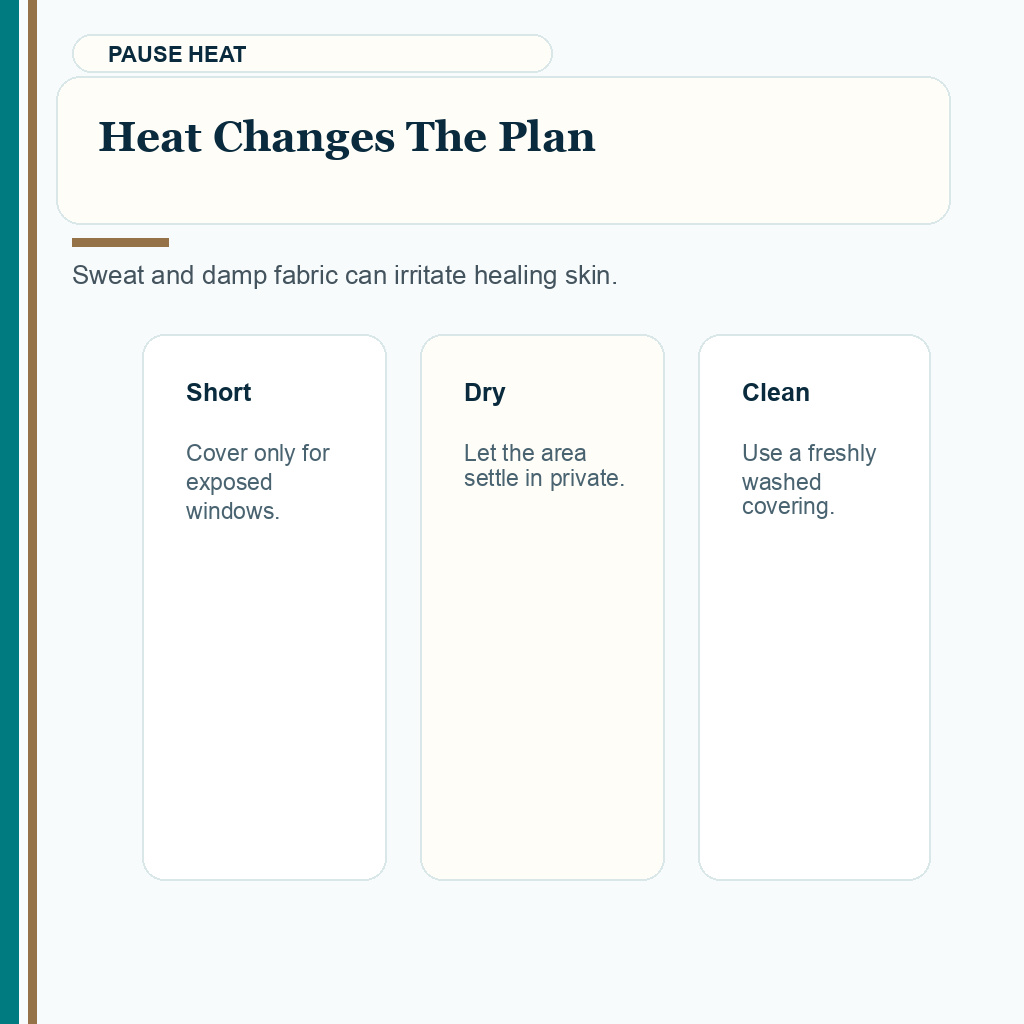
Task: Select Let the area settle in private text
Action: point(544,466)
